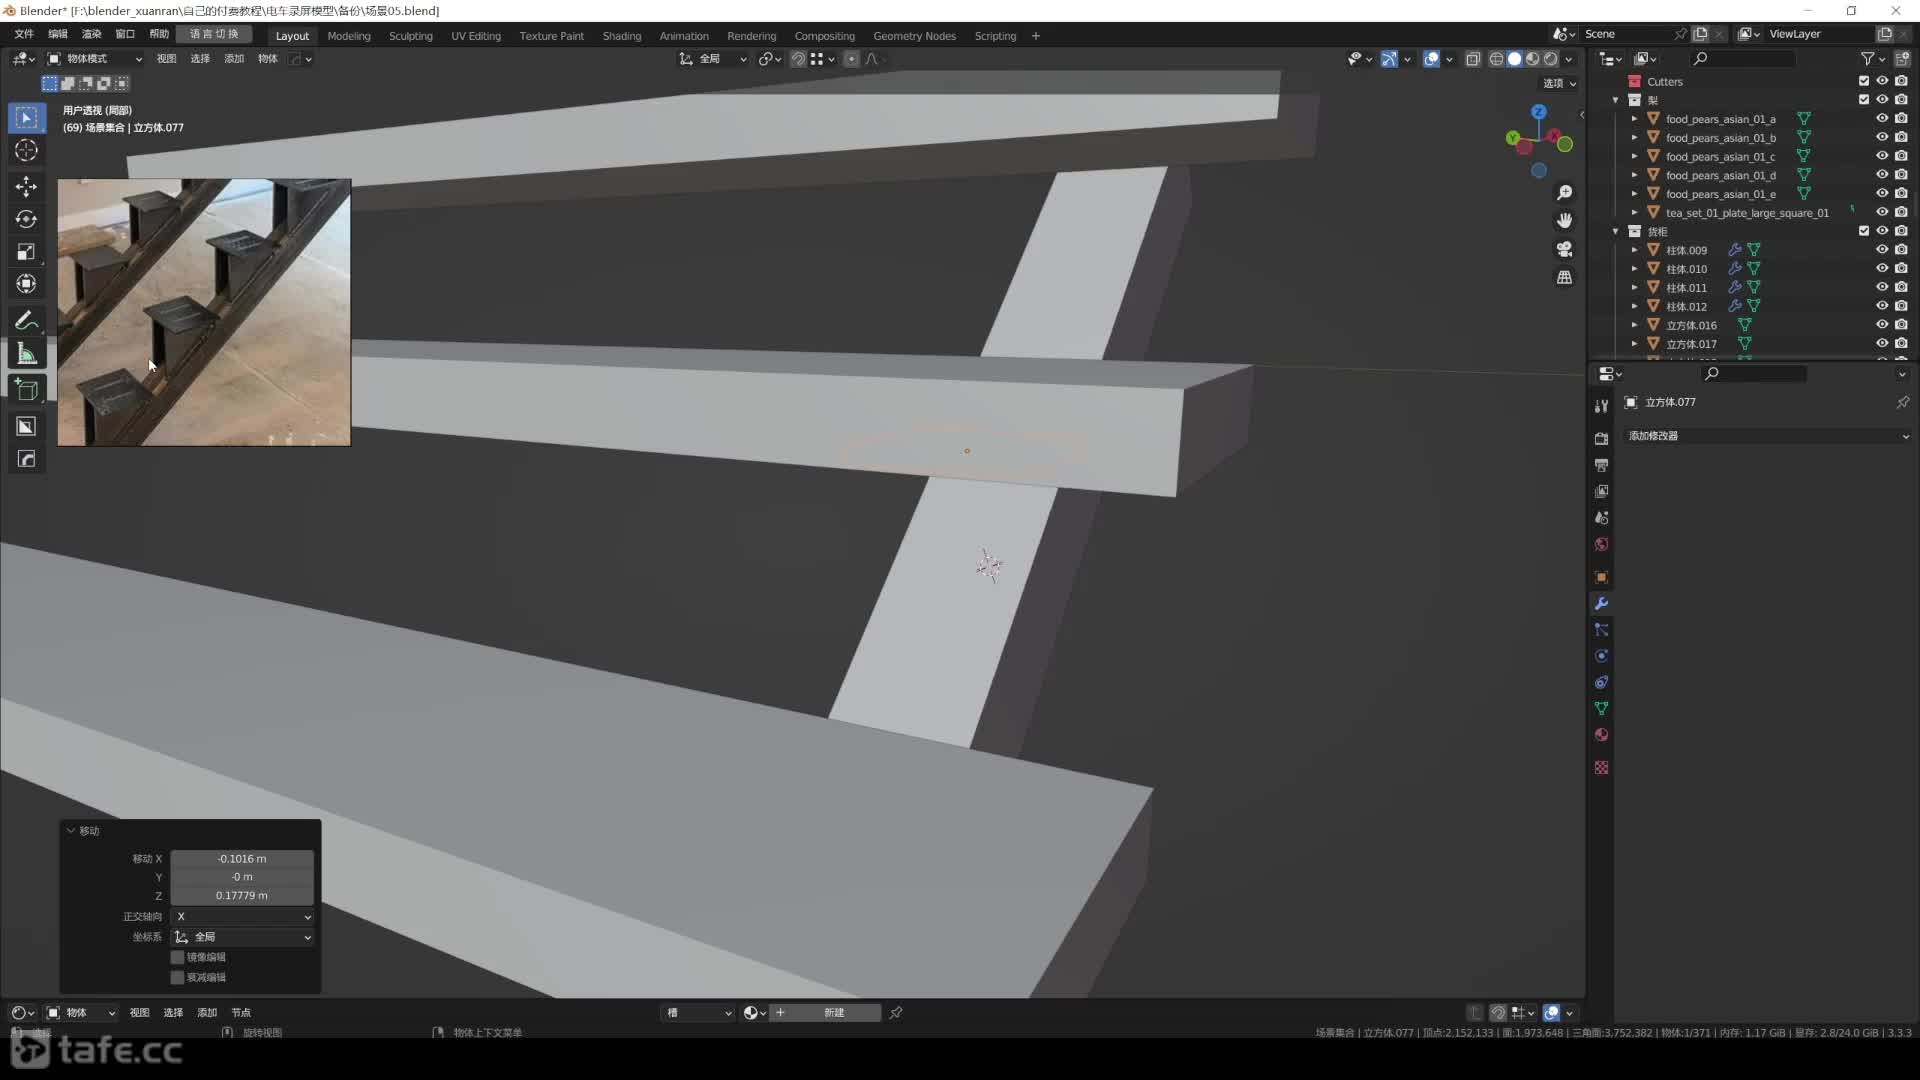Image resolution: width=1920 pixels, height=1080 pixels.
Task: Toggle exclude checkbox of Cutters collection
Action: coord(1863,81)
